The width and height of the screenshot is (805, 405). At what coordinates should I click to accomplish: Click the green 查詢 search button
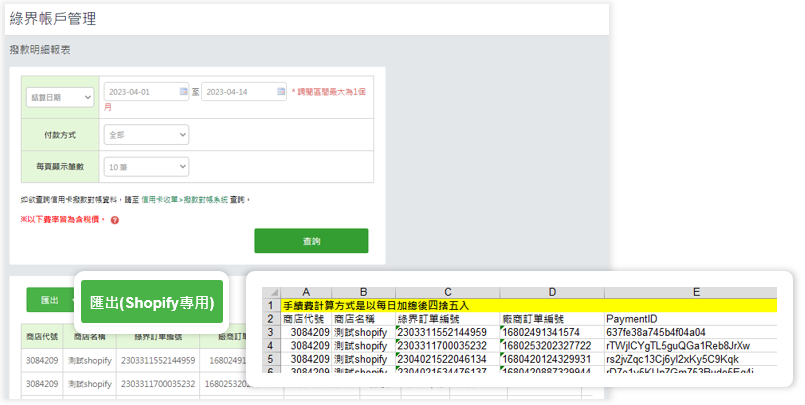[311, 241]
